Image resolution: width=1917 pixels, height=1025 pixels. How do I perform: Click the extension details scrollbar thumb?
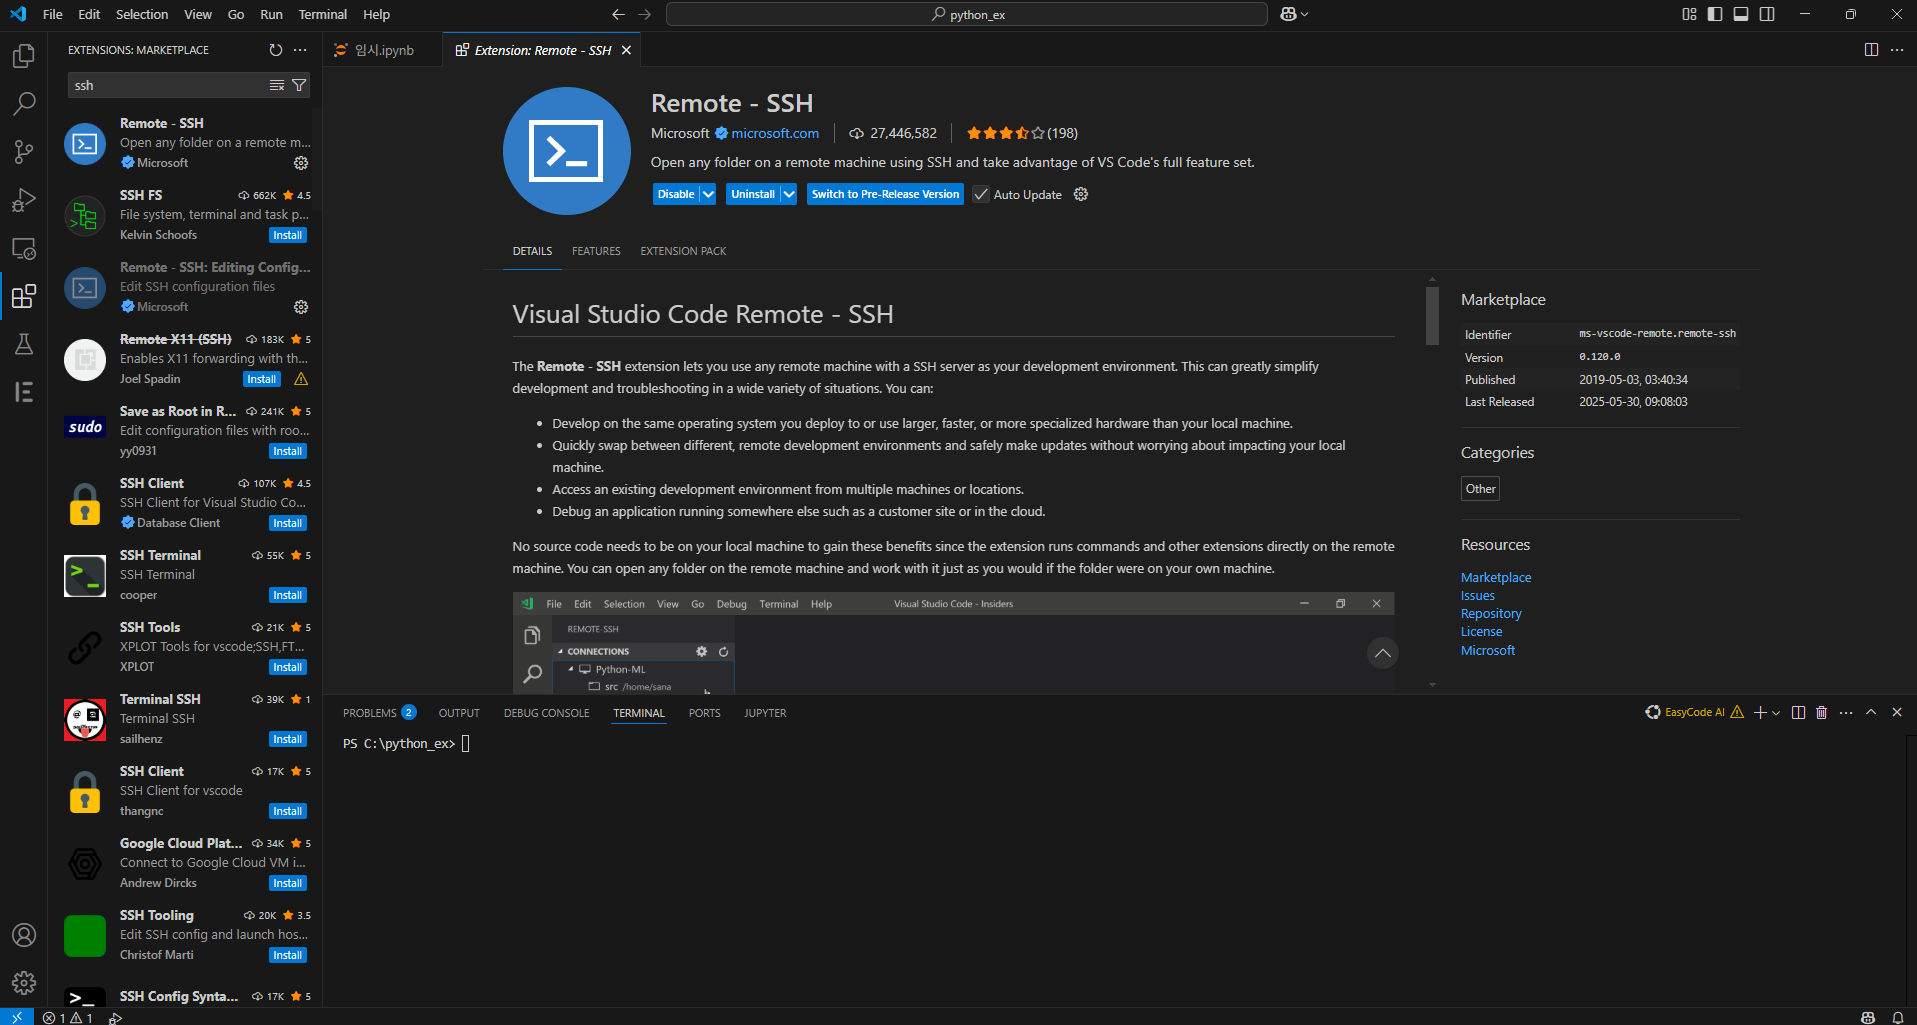coord(1432,315)
